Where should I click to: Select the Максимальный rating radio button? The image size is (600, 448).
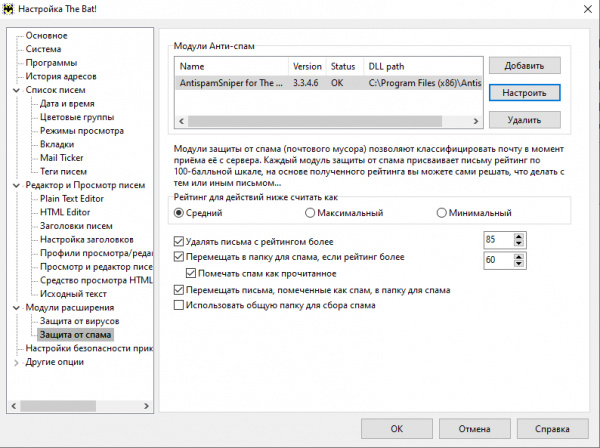pos(310,213)
